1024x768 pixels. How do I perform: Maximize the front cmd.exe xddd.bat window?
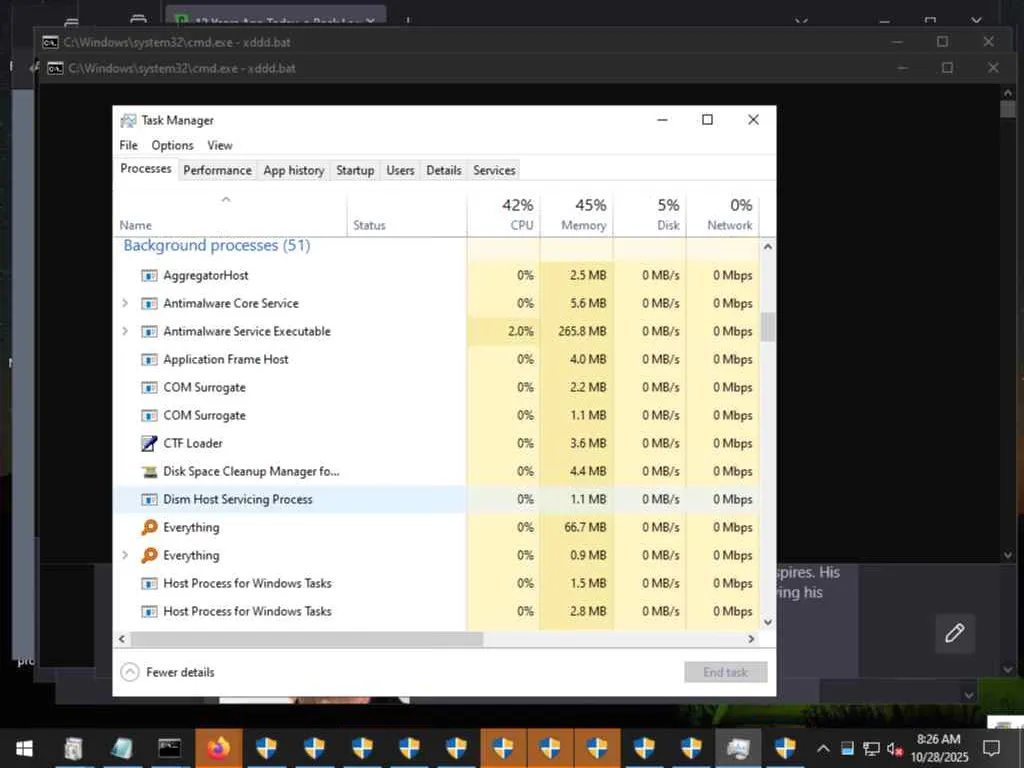947,68
